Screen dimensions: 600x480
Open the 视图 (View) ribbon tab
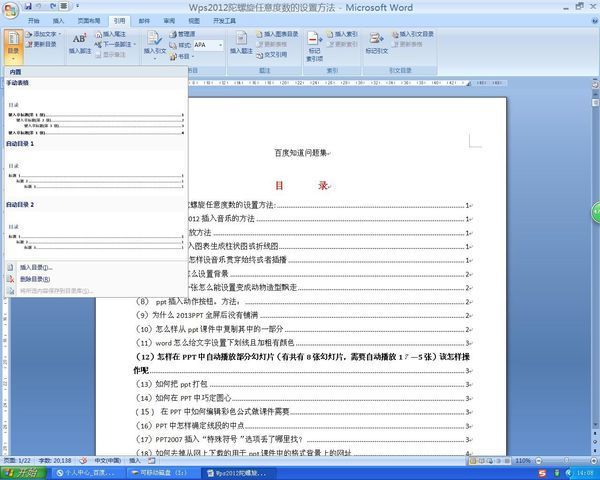pos(194,21)
